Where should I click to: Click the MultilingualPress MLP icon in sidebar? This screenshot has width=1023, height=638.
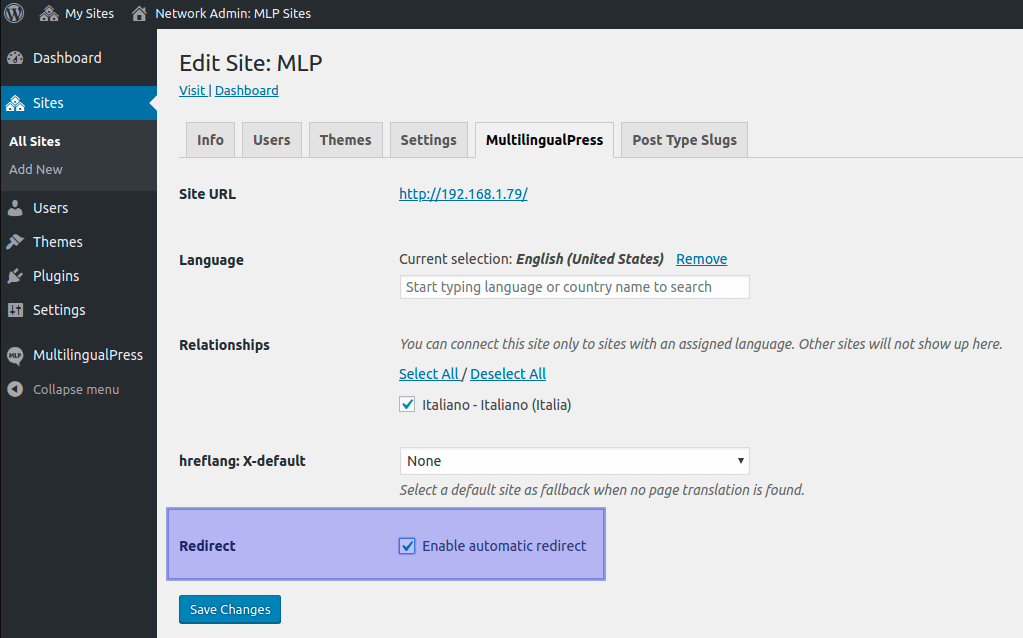point(15,355)
